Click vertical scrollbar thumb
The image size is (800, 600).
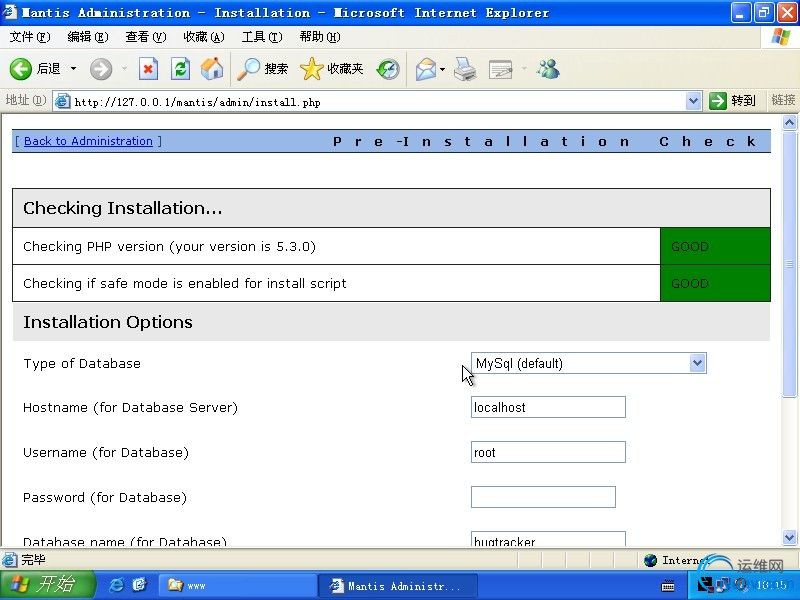(789, 263)
